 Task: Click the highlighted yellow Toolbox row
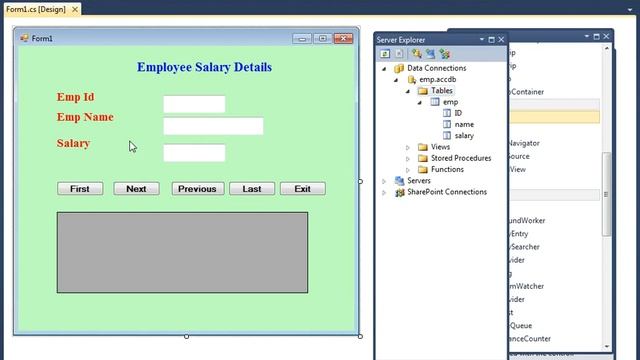(x=555, y=117)
